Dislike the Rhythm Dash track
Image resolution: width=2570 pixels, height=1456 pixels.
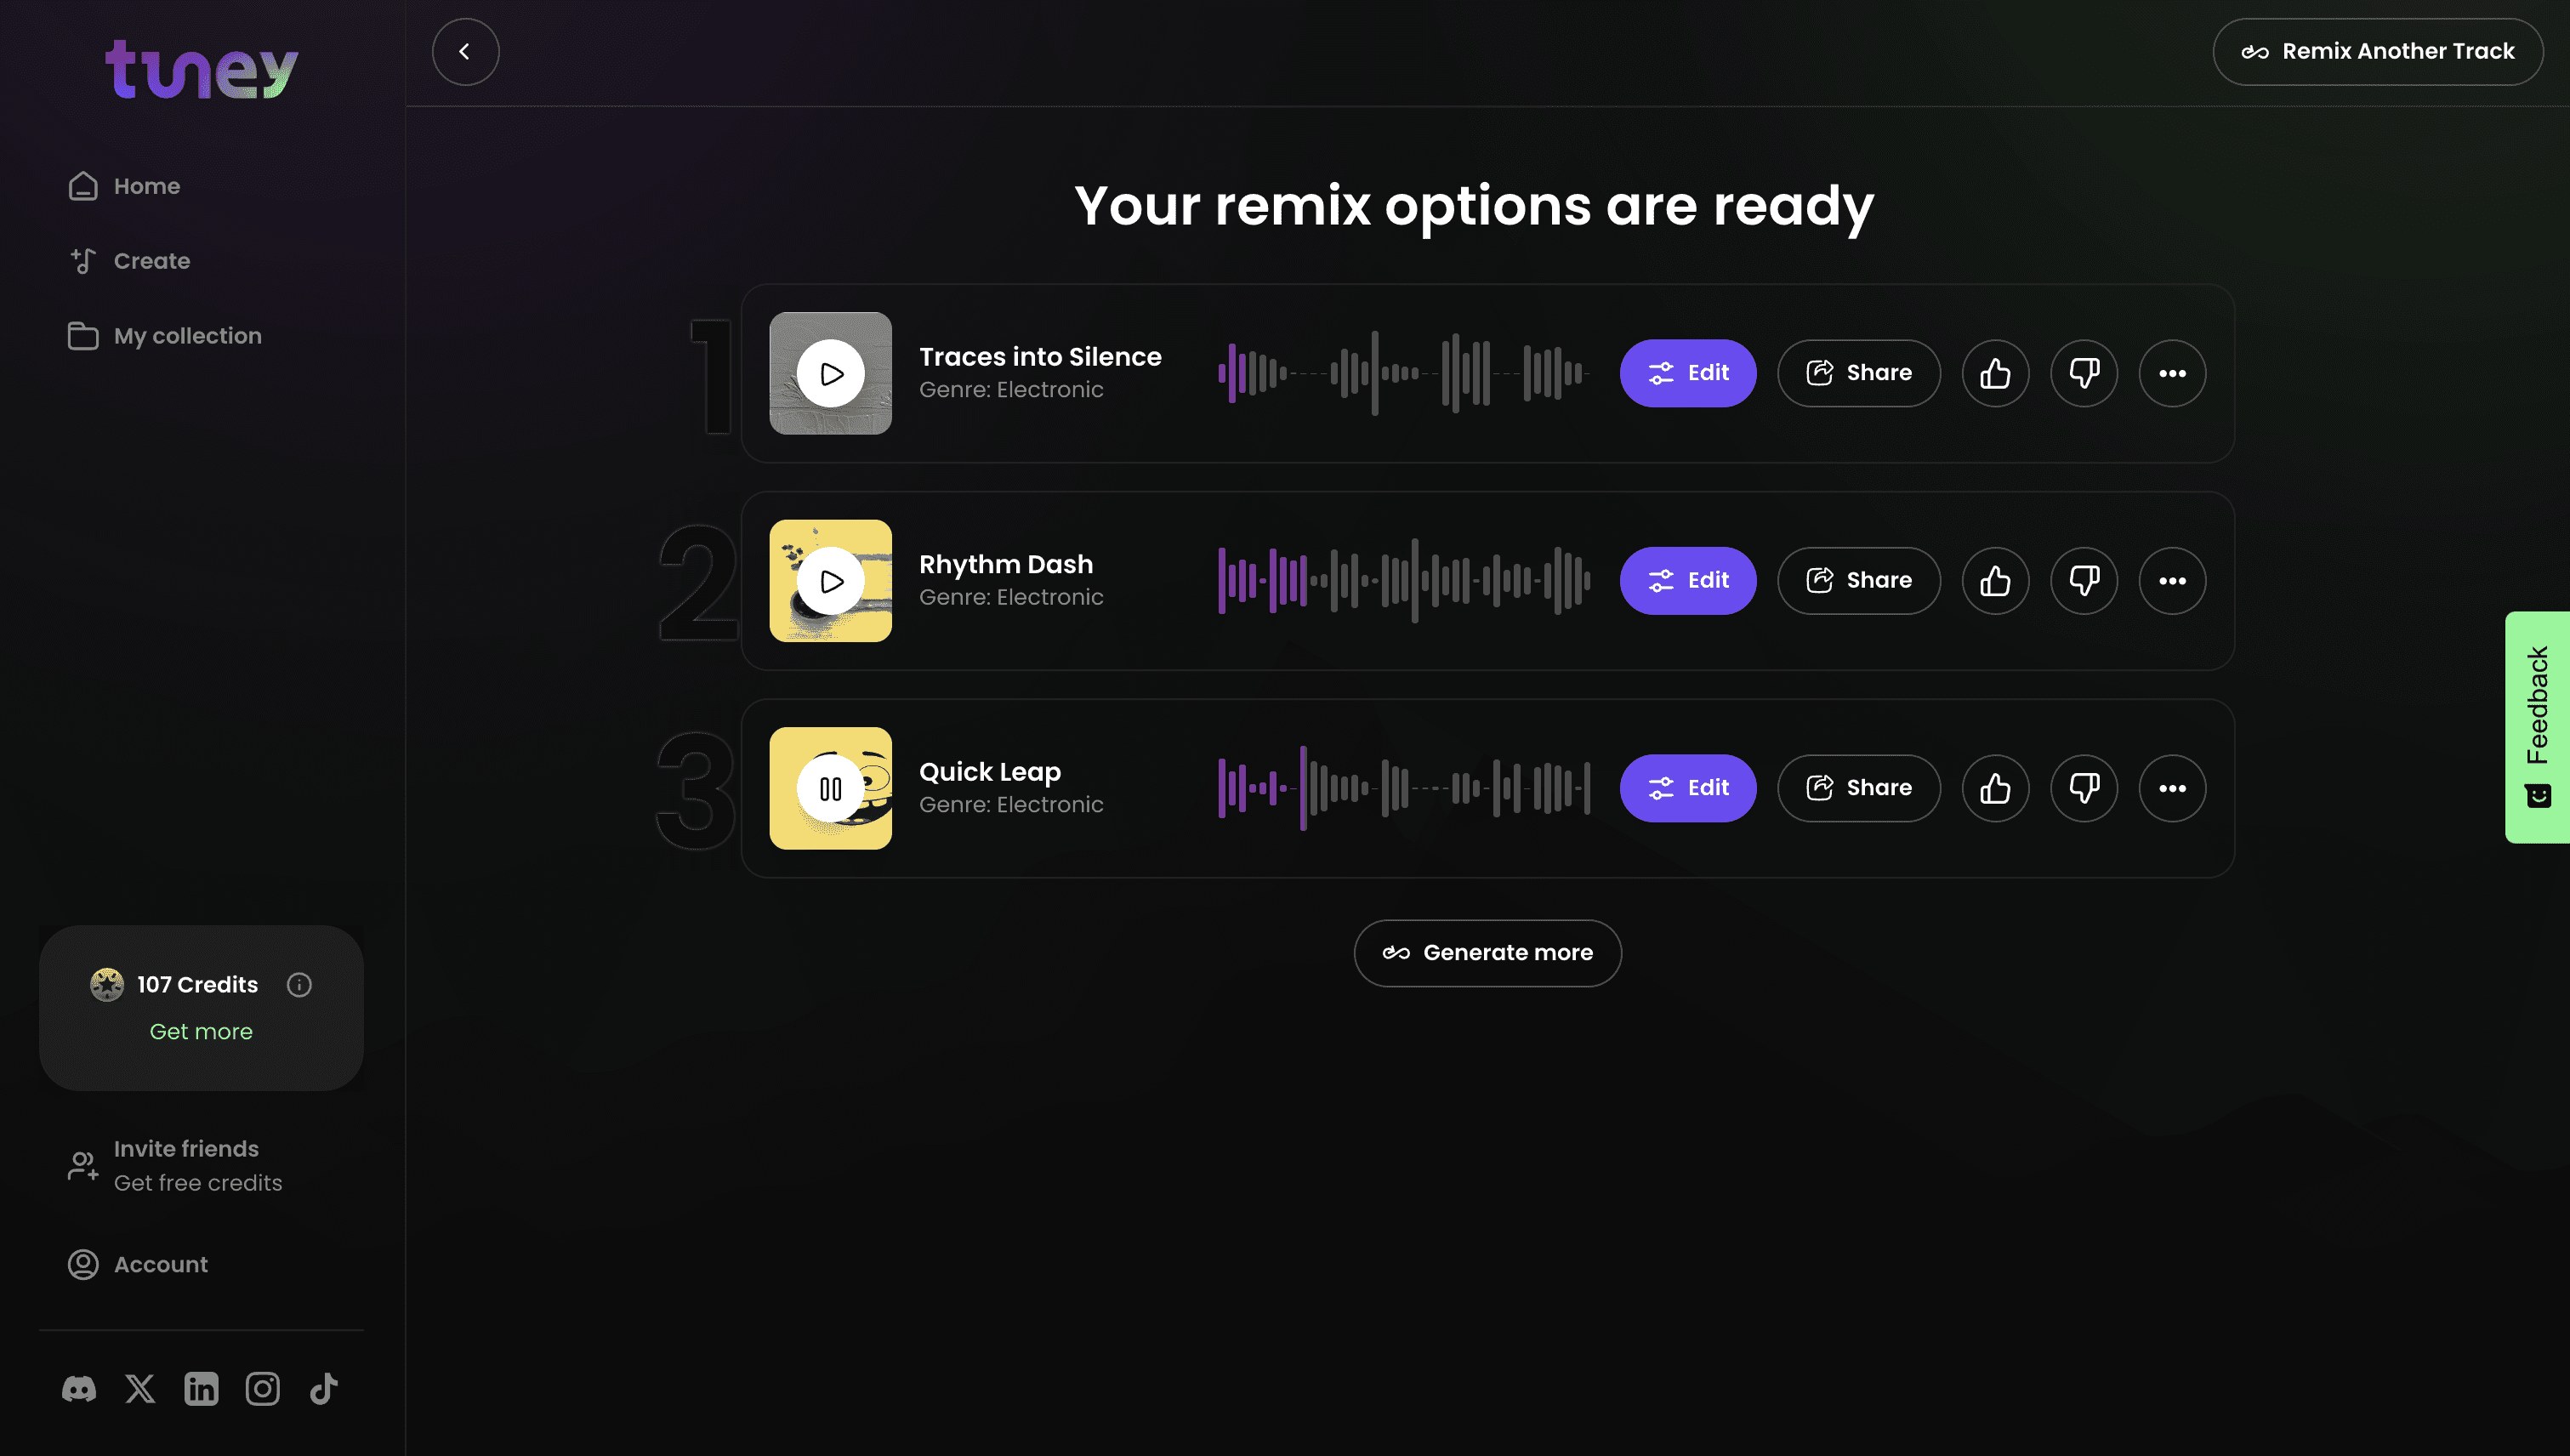coord(2084,580)
